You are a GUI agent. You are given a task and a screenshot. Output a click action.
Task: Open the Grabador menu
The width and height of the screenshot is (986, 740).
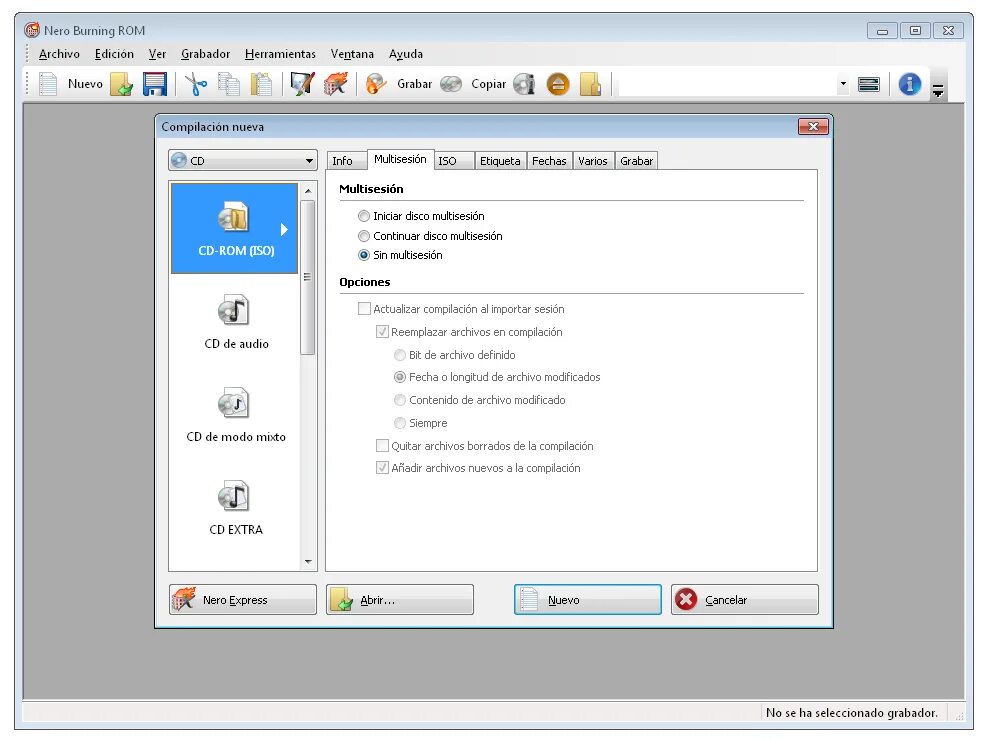coord(205,54)
